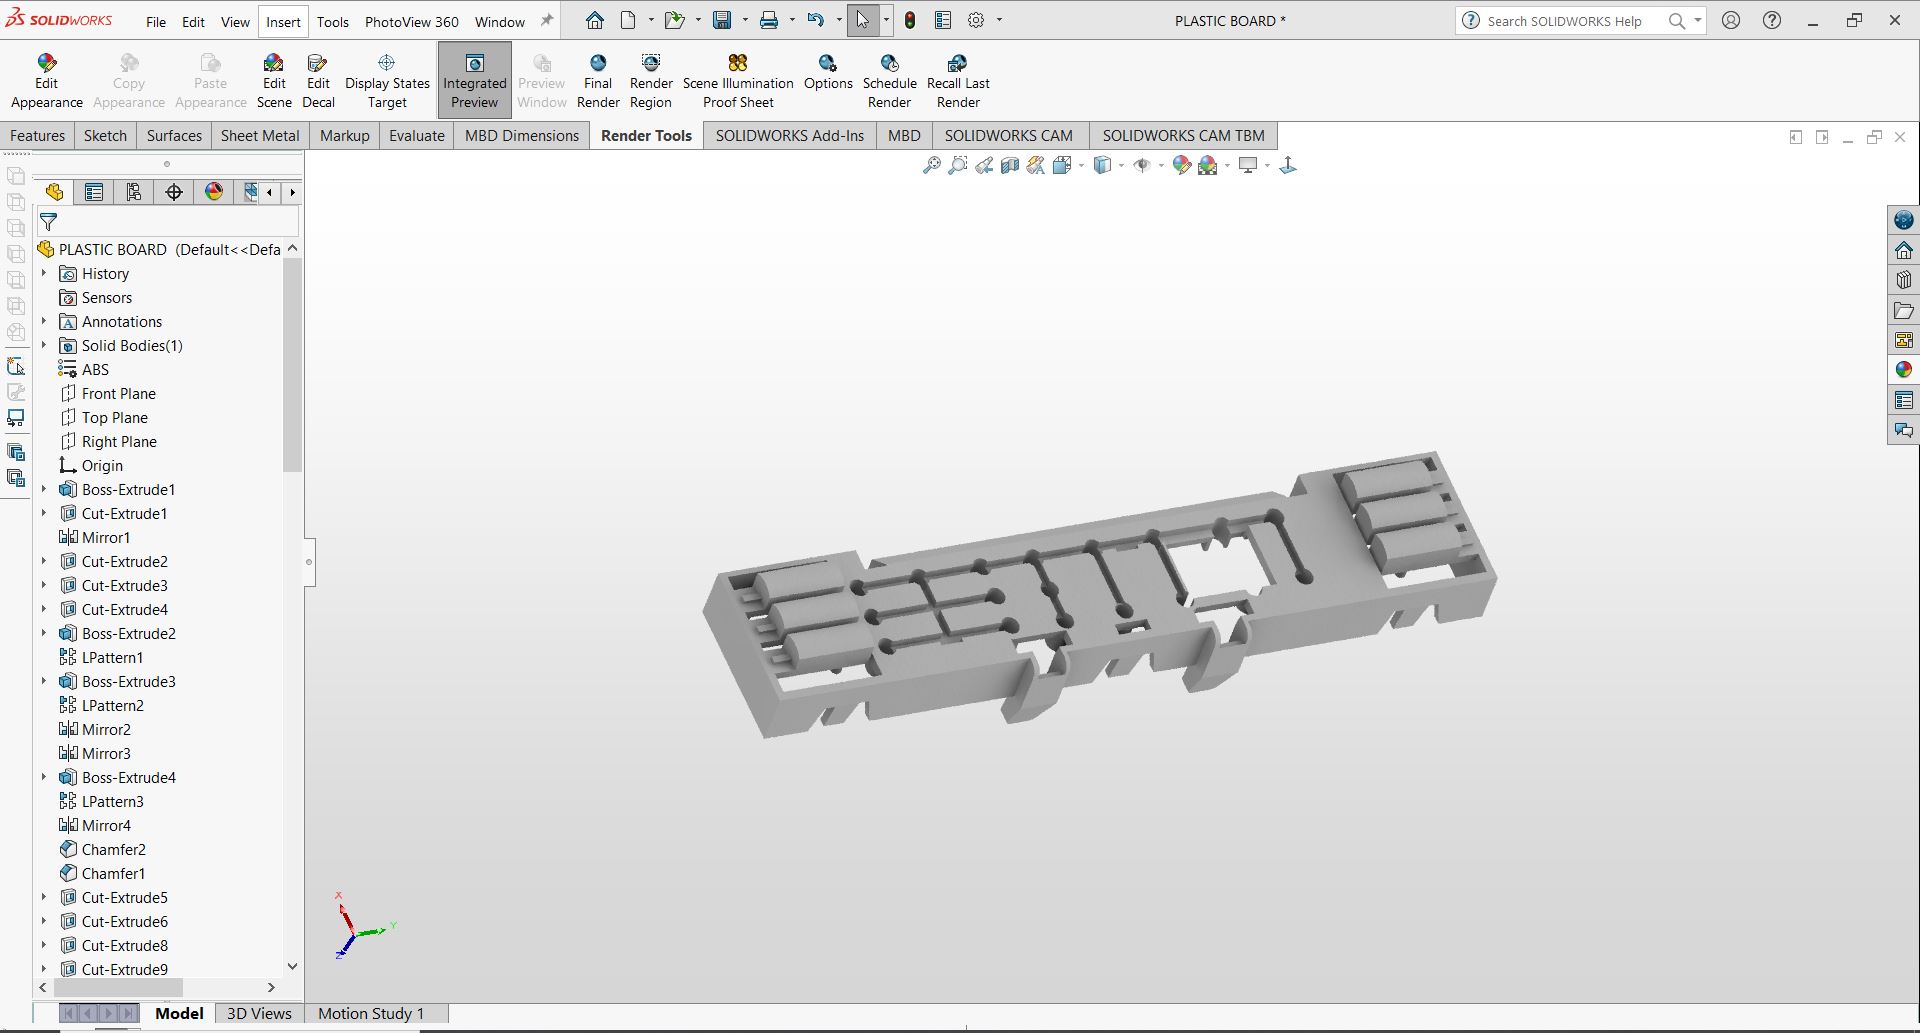1920x1033 pixels.
Task: Open the File menu
Action: (x=156, y=22)
